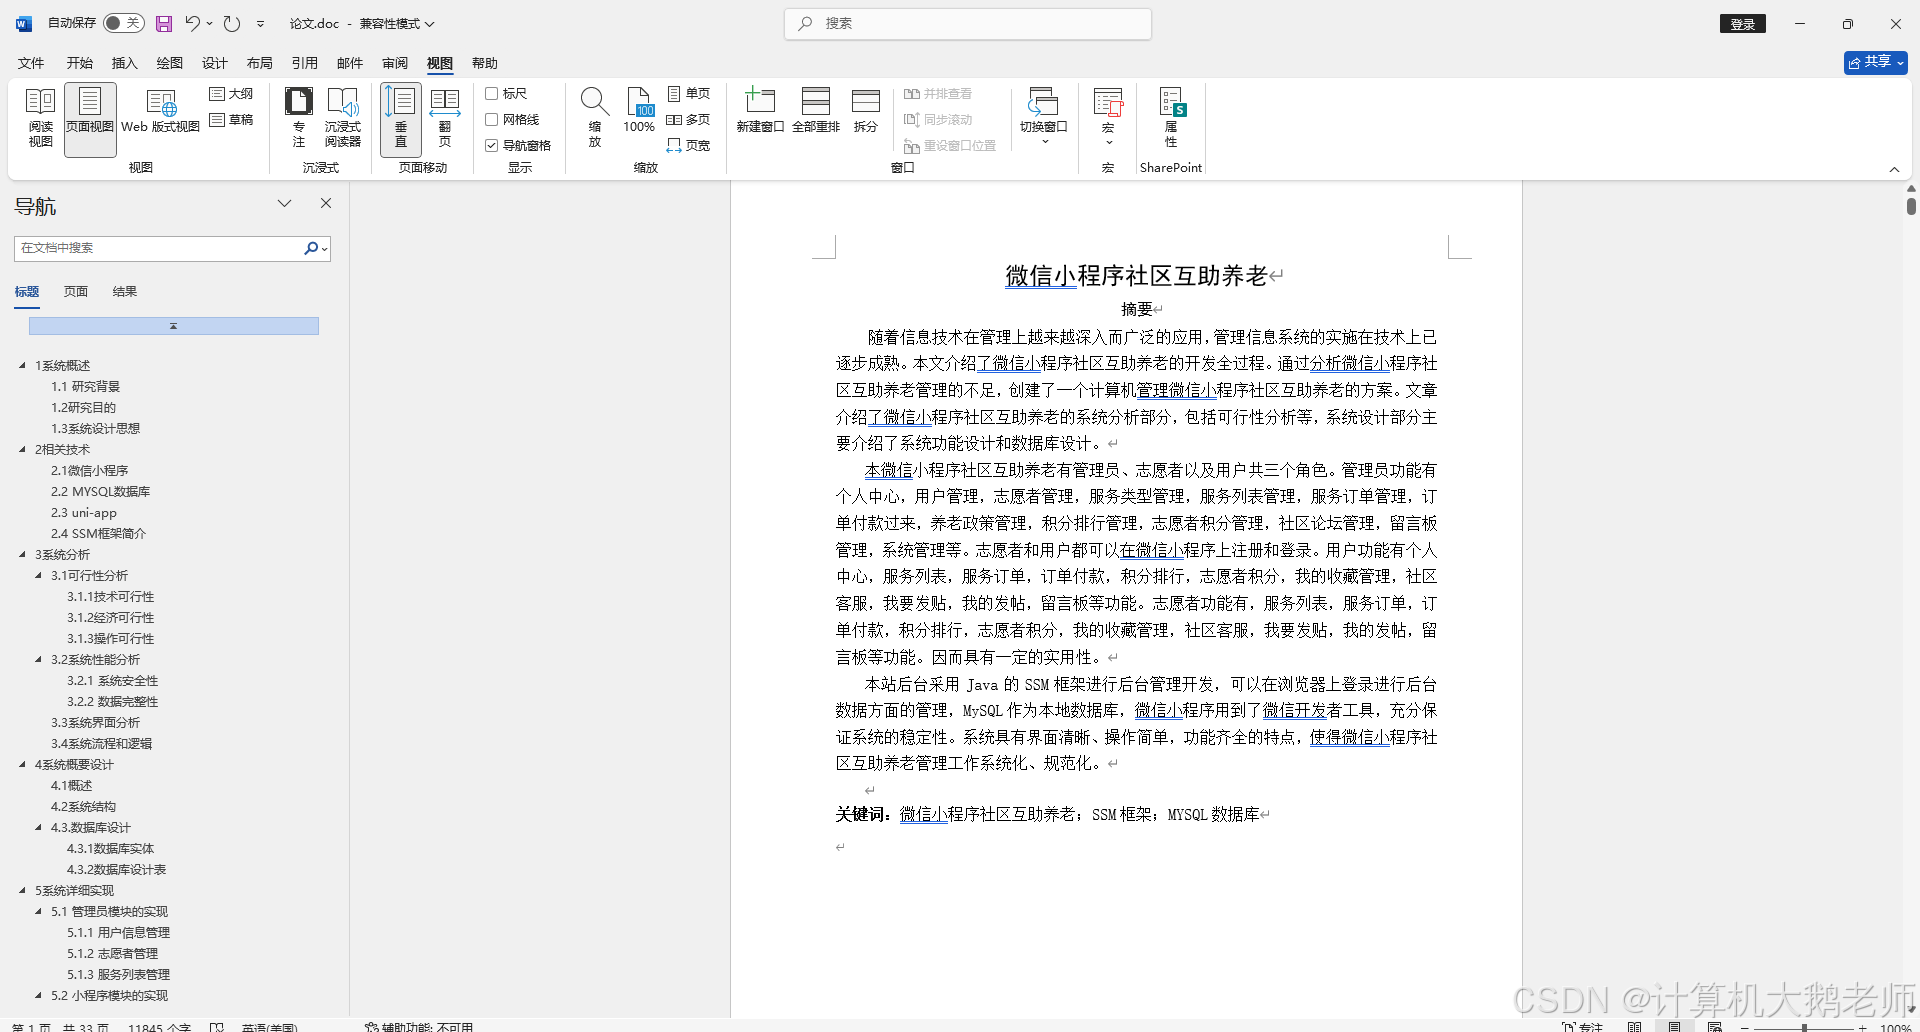This screenshot has height=1032, width=1920.
Task: Open the Zoom dialog (缩放)
Action: click(595, 118)
